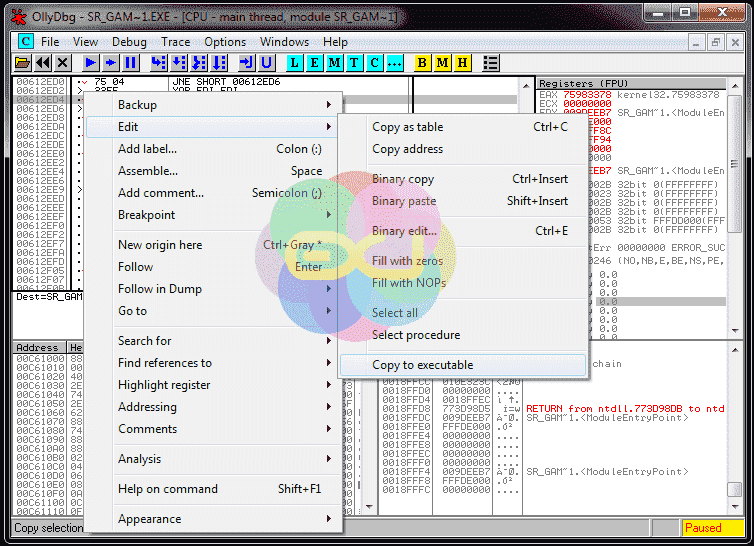Open the Log window with L button

point(294,63)
